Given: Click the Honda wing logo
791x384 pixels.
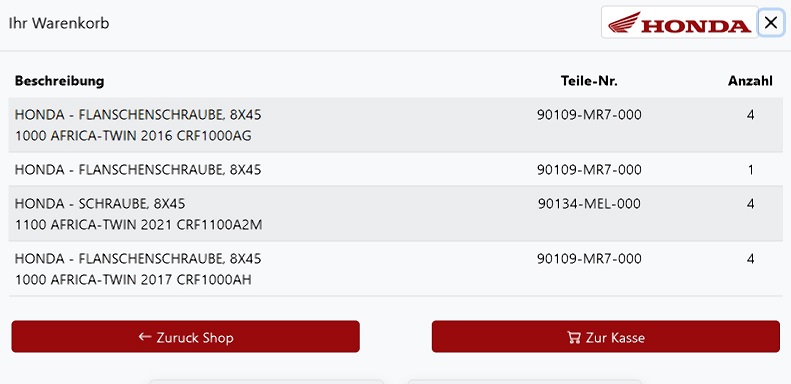Looking at the screenshot, I should coord(680,22).
